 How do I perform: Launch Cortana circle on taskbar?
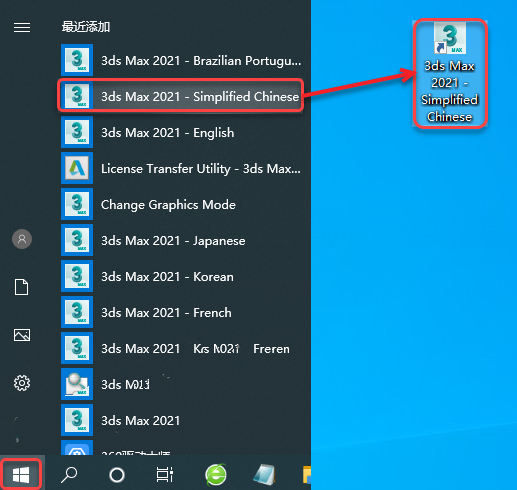117,475
